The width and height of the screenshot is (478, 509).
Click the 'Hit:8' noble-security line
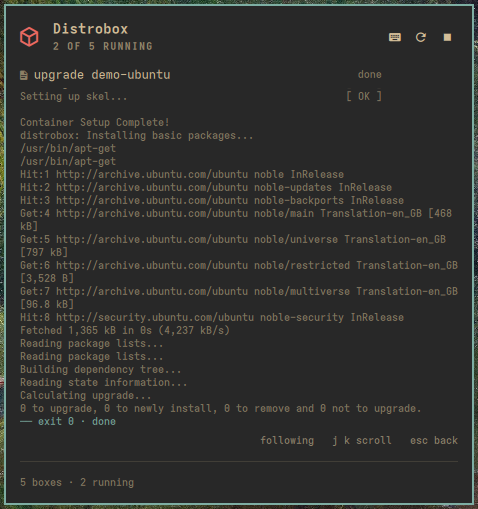212,317
